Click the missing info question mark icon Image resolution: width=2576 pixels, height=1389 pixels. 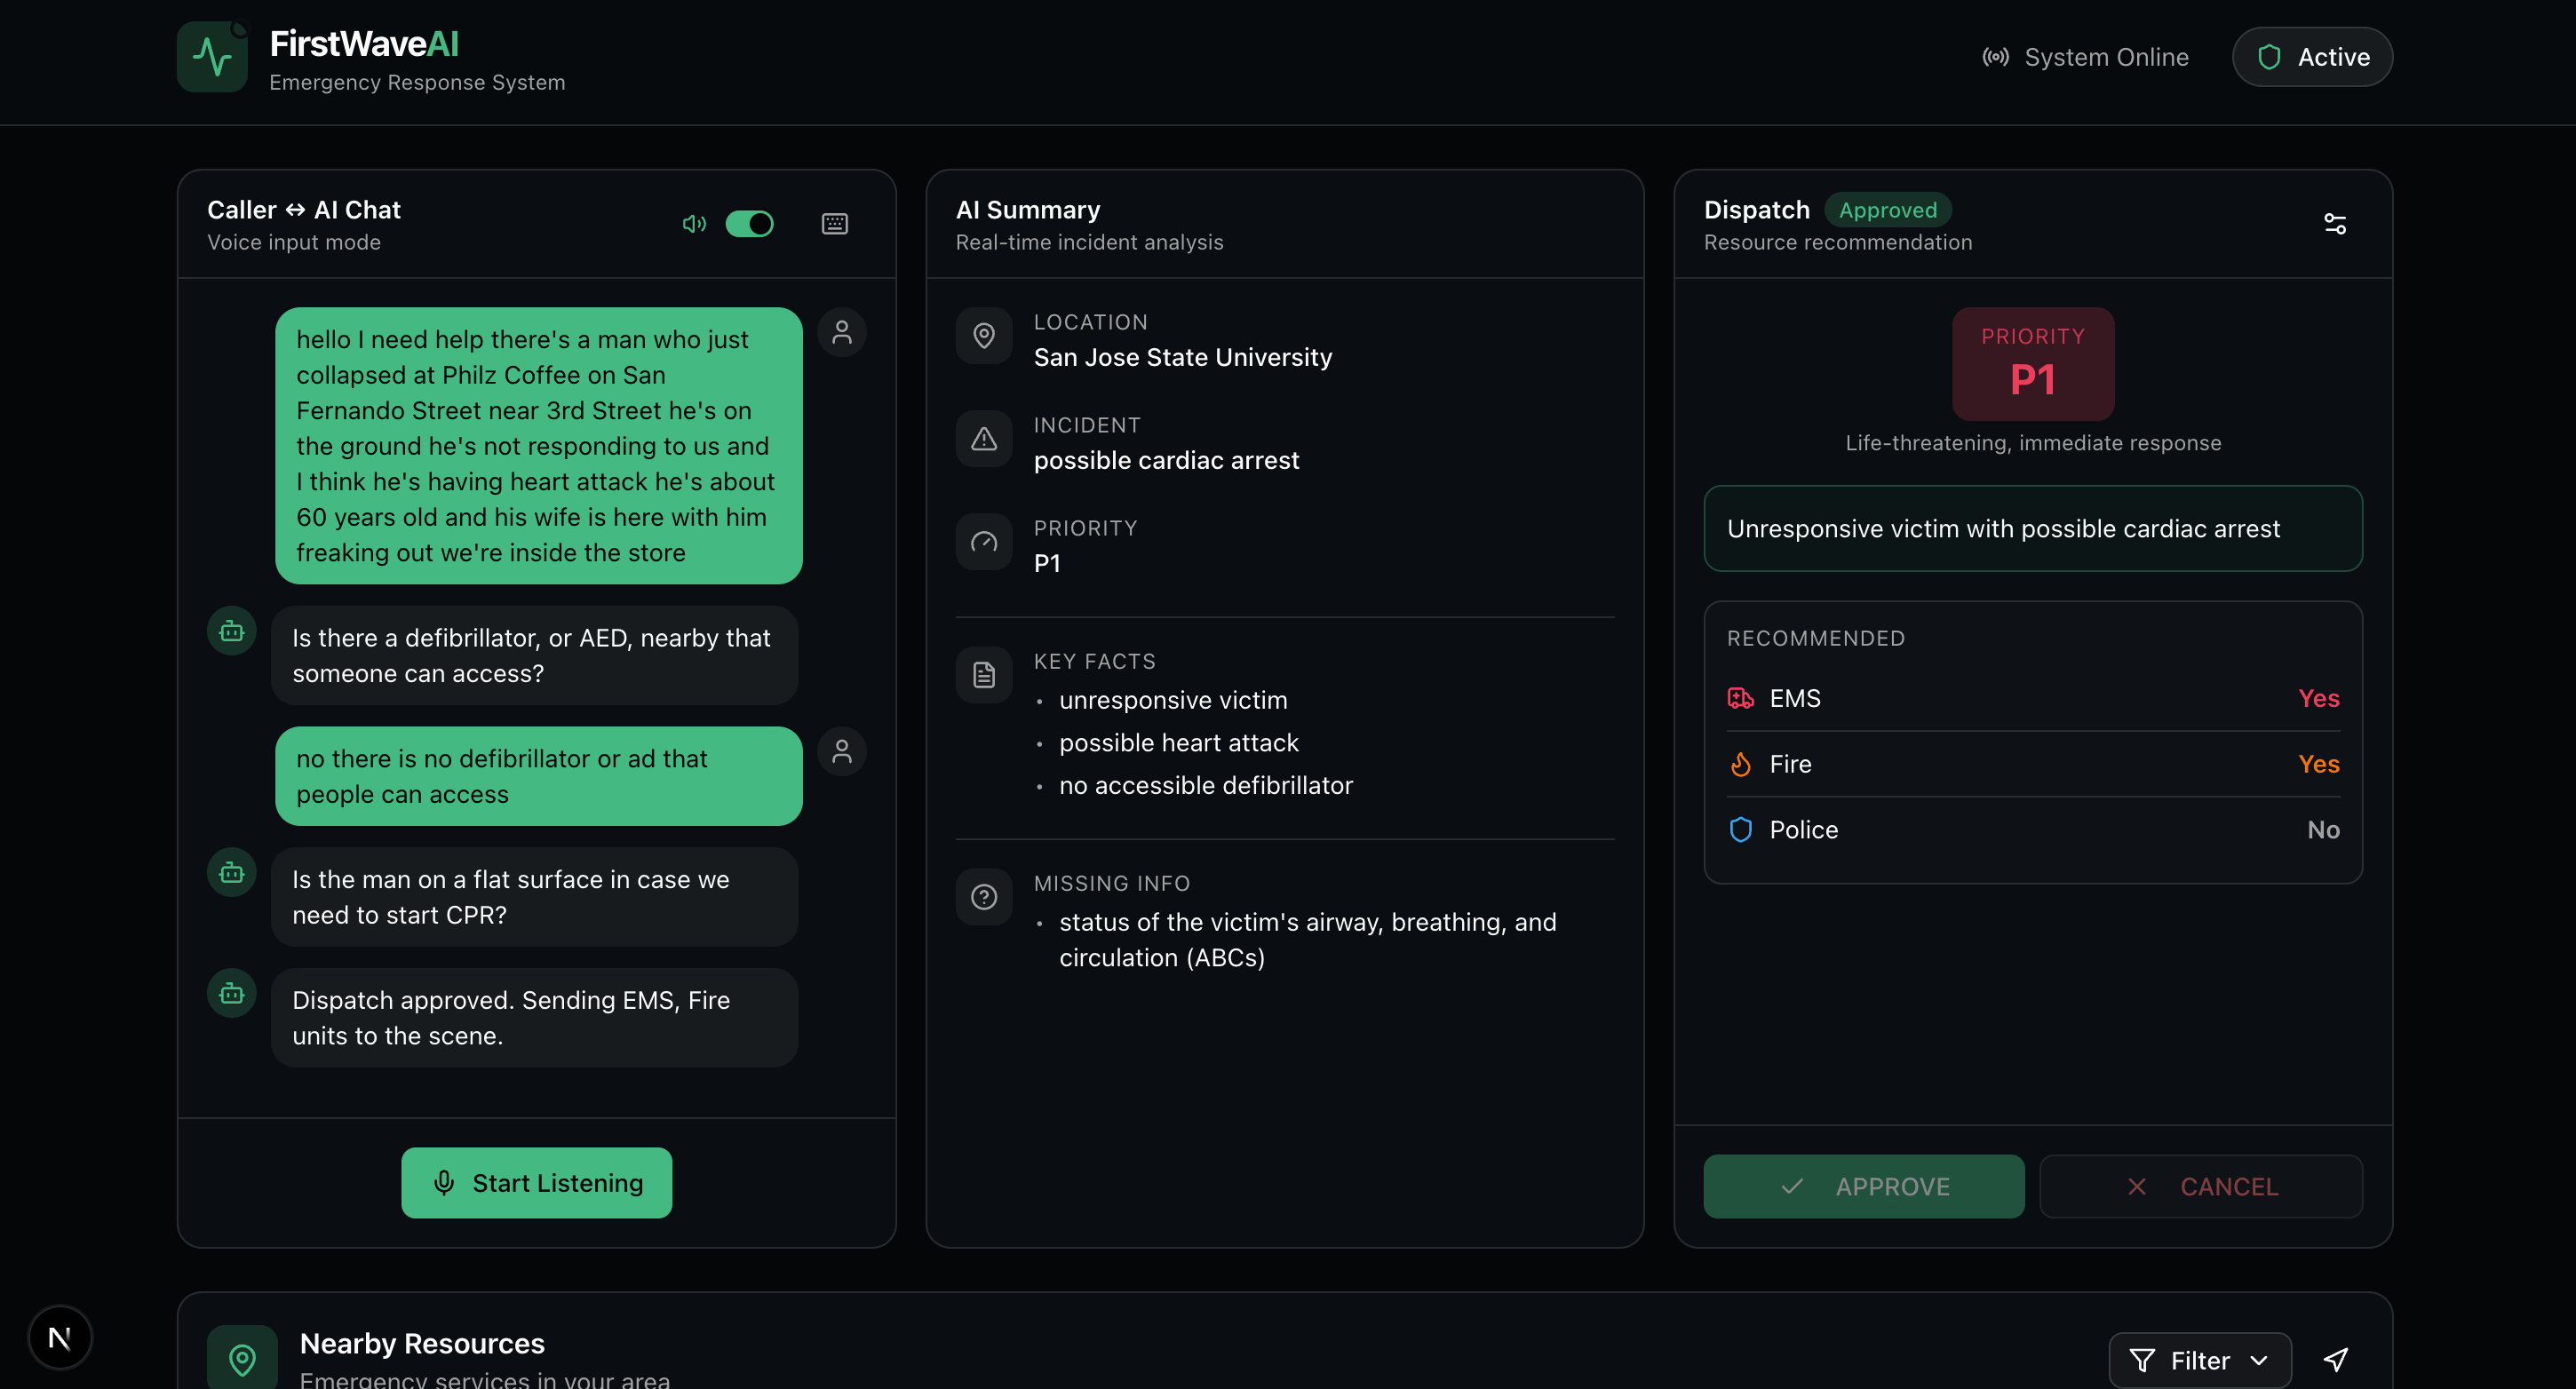pyautogui.click(x=984, y=897)
